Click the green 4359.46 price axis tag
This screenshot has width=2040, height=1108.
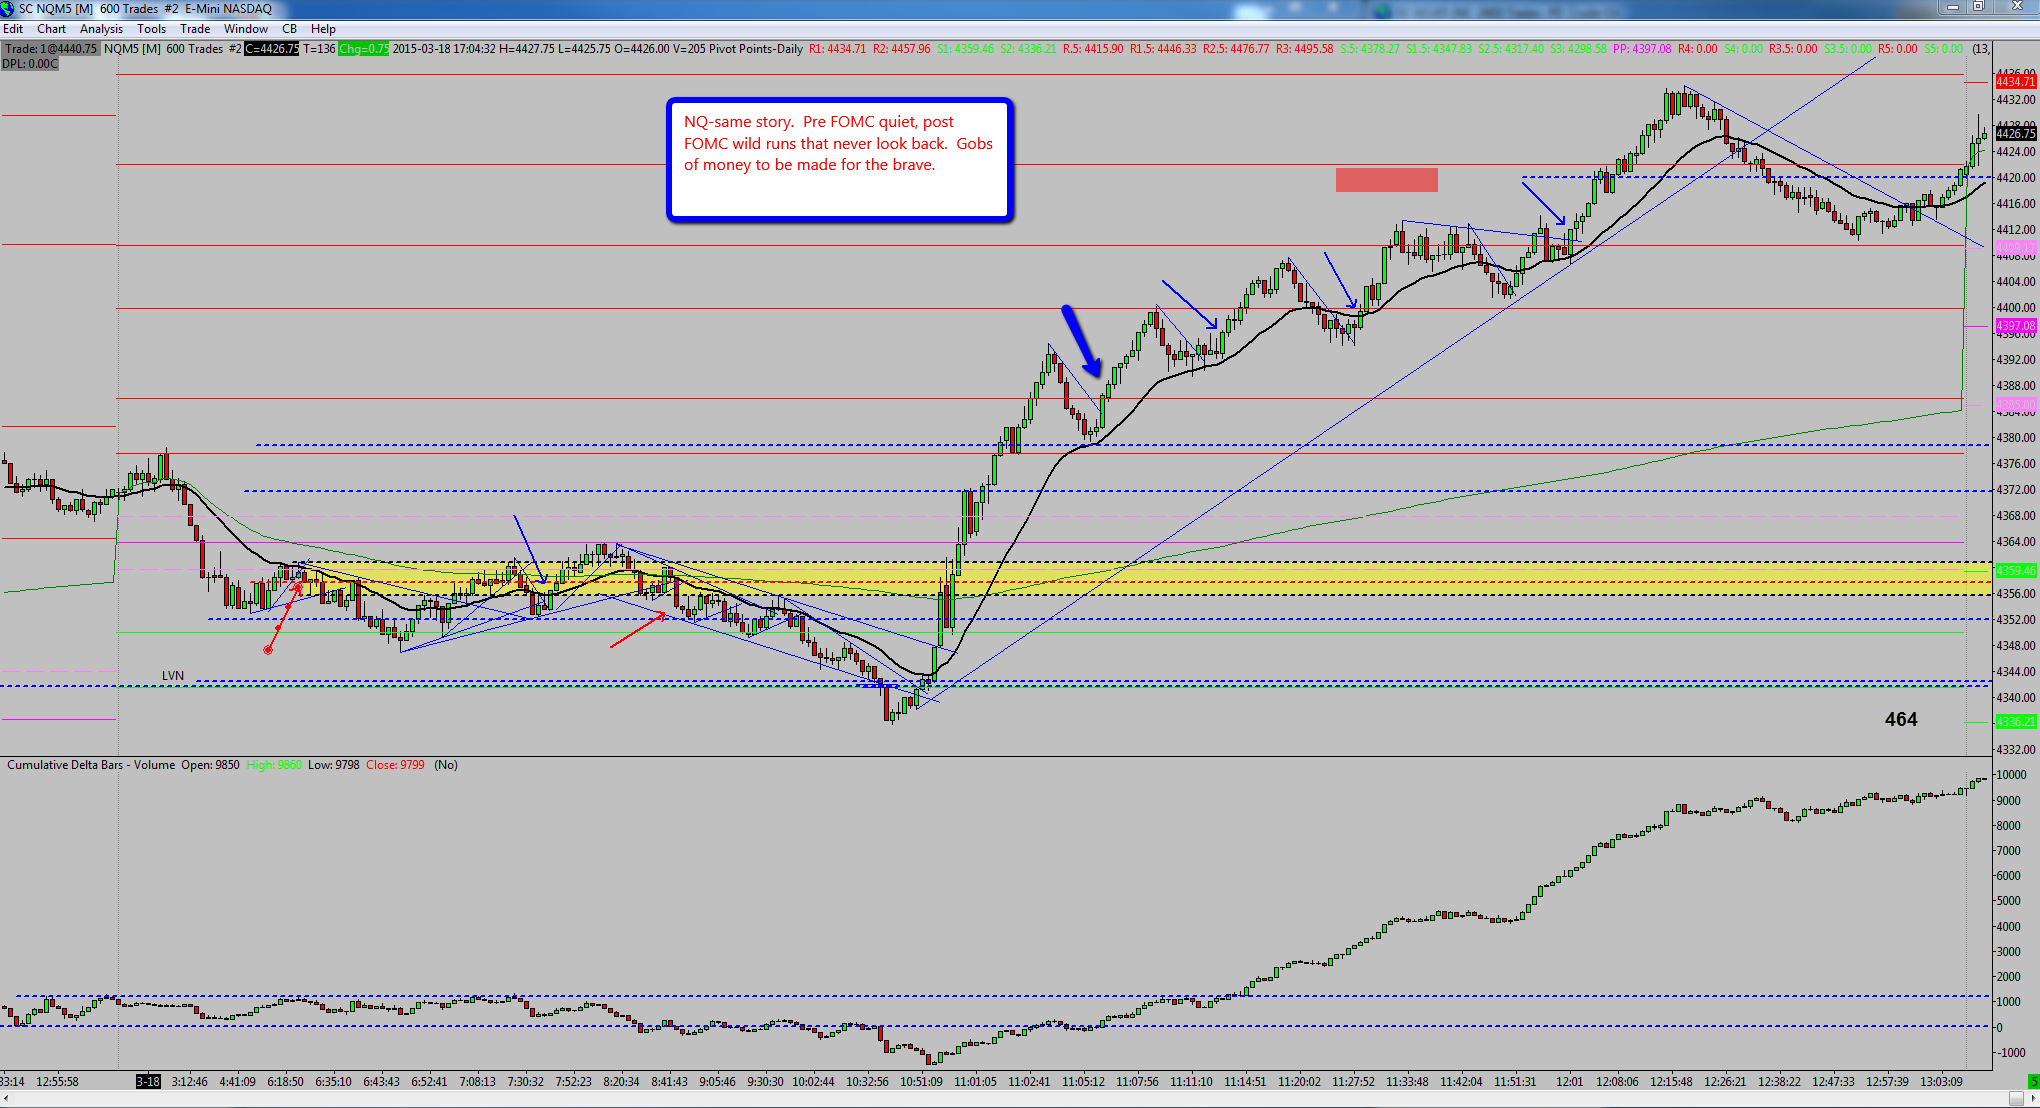tap(2015, 571)
